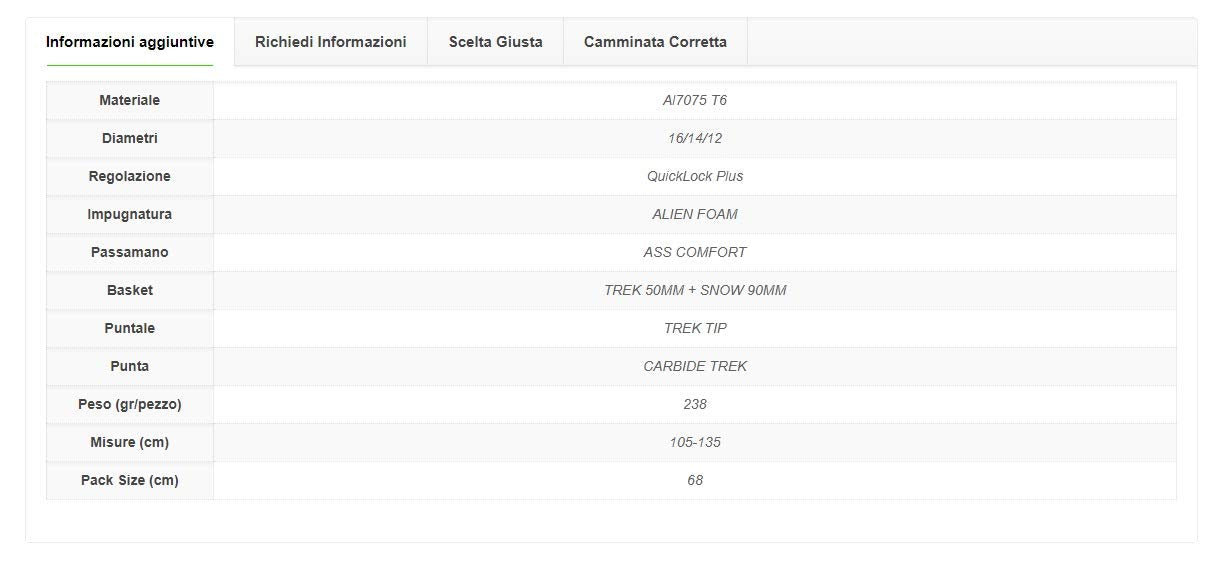The image size is (1230, 578).
Task: Show the Camminata Corretta tab
Action: pos(655,42)
